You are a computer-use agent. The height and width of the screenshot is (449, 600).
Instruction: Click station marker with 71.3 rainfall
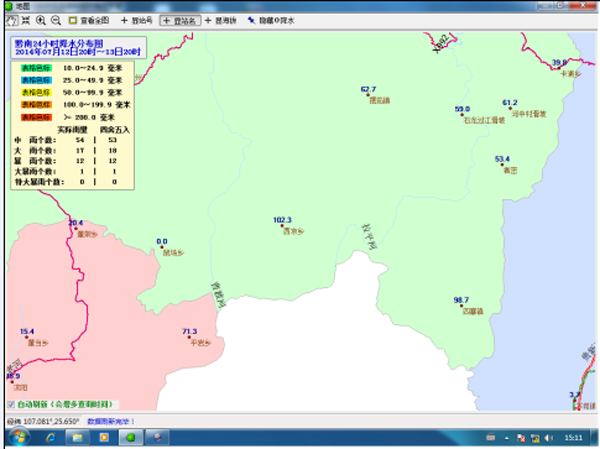189,337
